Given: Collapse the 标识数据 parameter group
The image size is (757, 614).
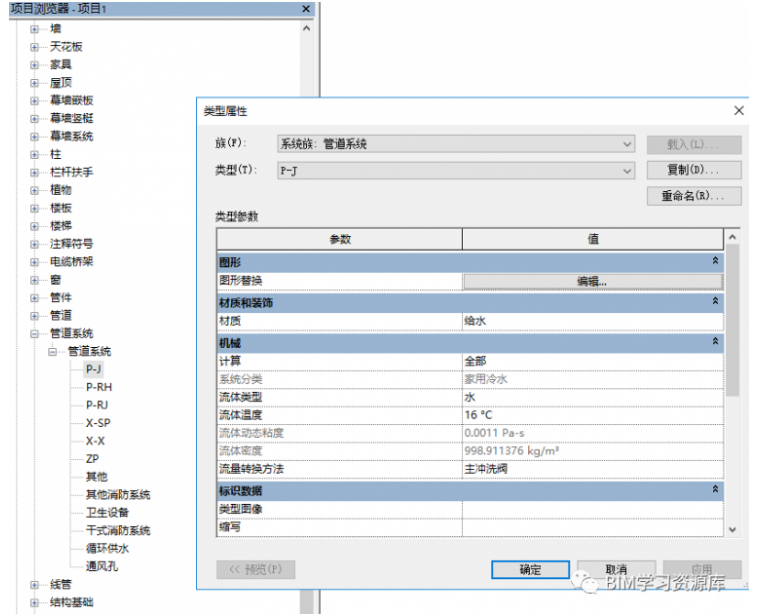Looking at the screenshot, I should point(715,489).
